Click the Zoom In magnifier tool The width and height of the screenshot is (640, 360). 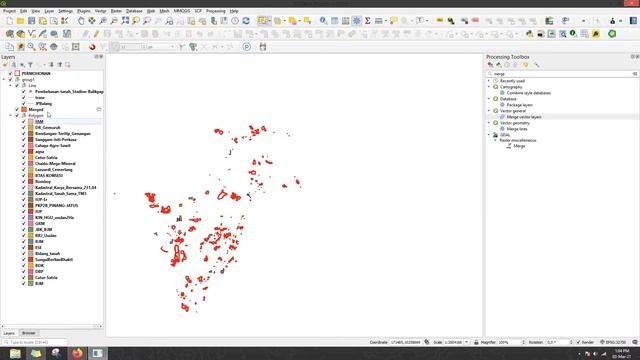[103, 20]
